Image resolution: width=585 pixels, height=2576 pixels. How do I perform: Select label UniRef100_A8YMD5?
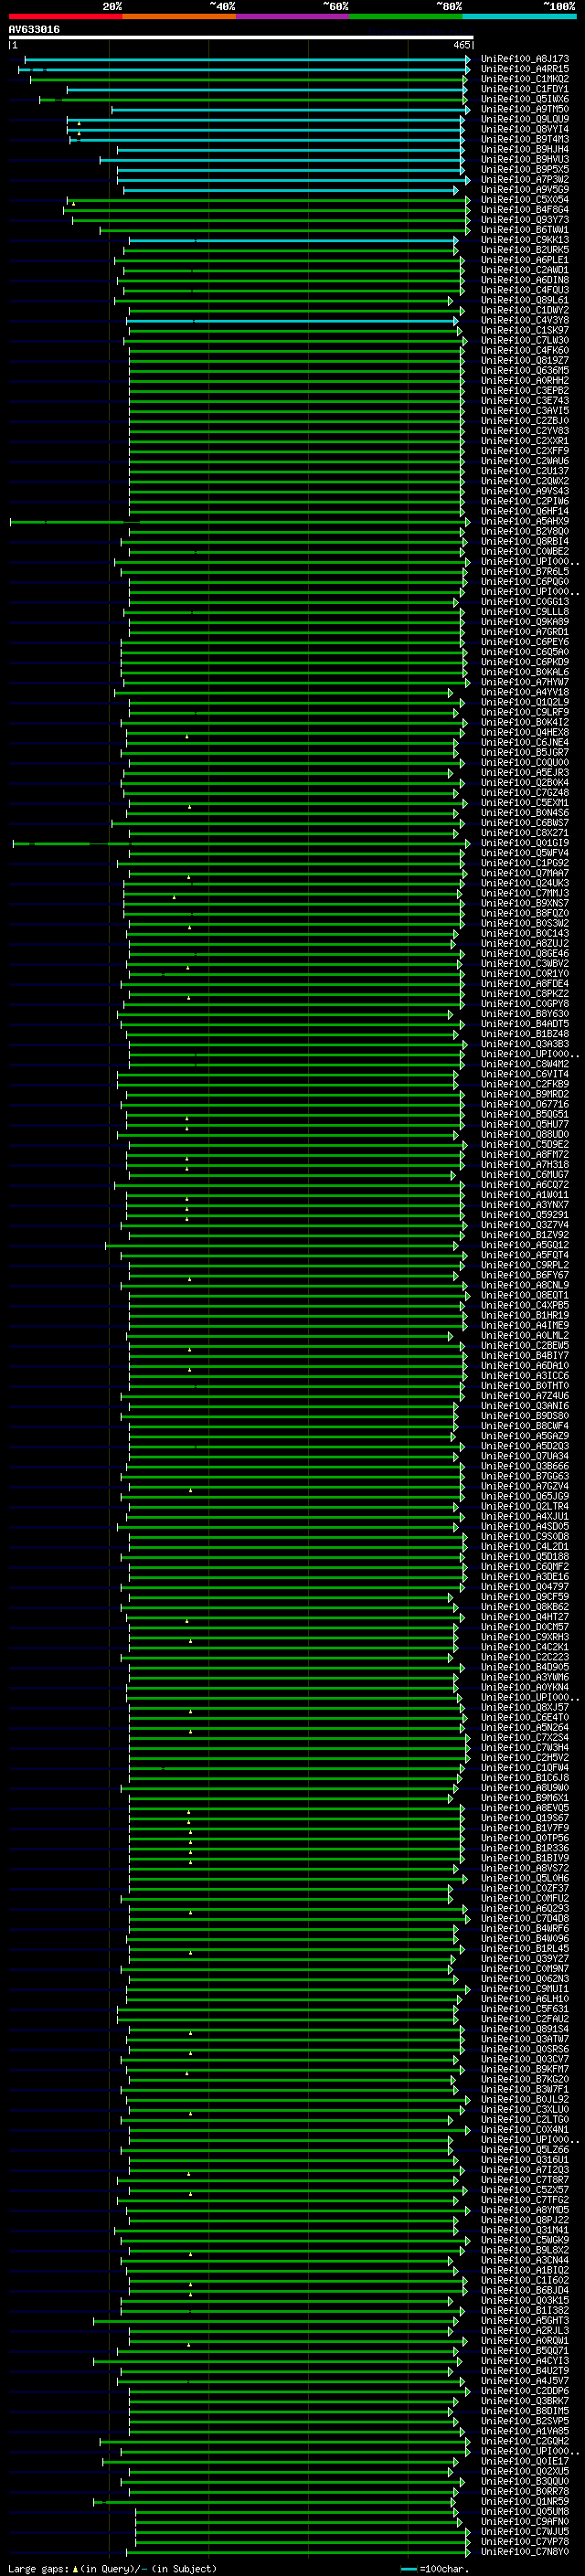click(525, 2210)
